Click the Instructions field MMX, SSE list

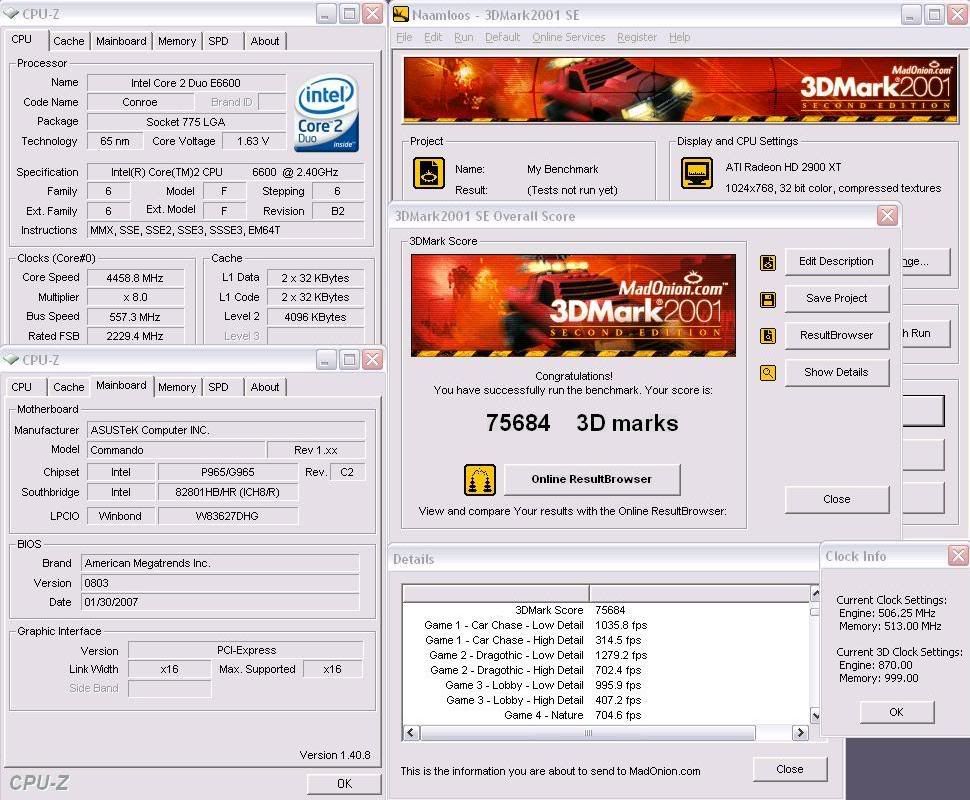225,230
